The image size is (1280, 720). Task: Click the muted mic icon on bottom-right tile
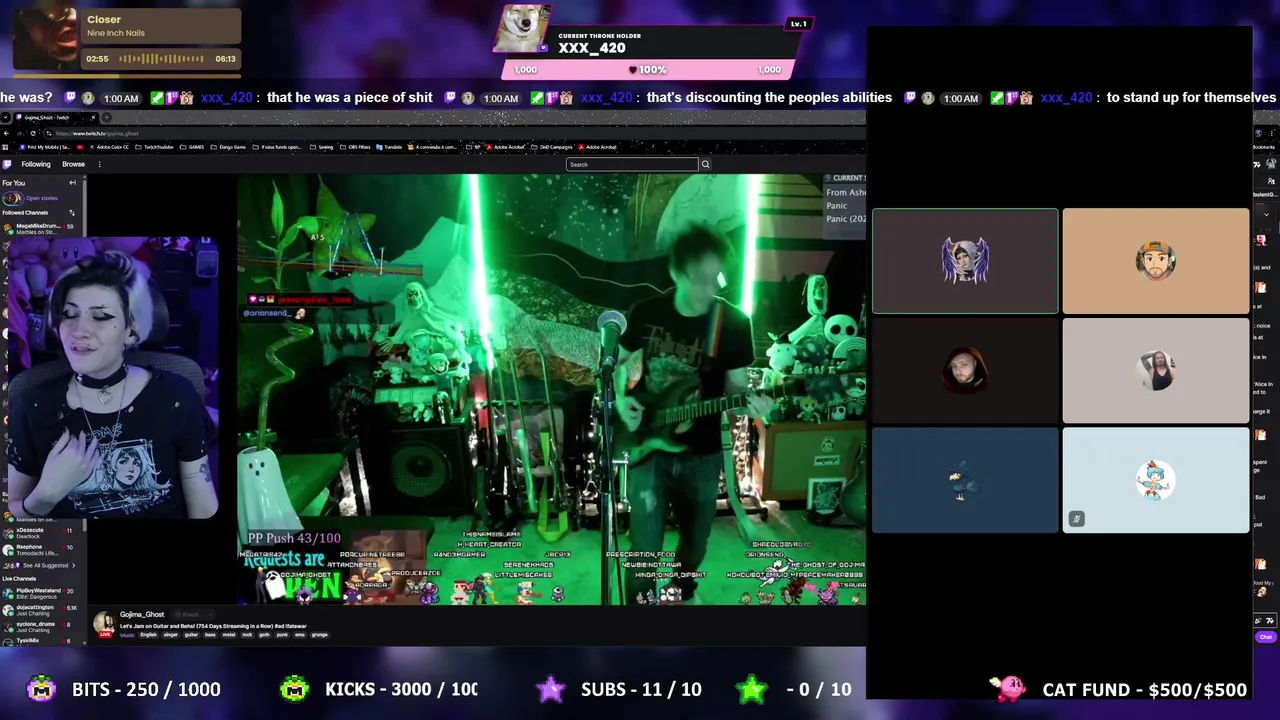(x=1076, y=519)
